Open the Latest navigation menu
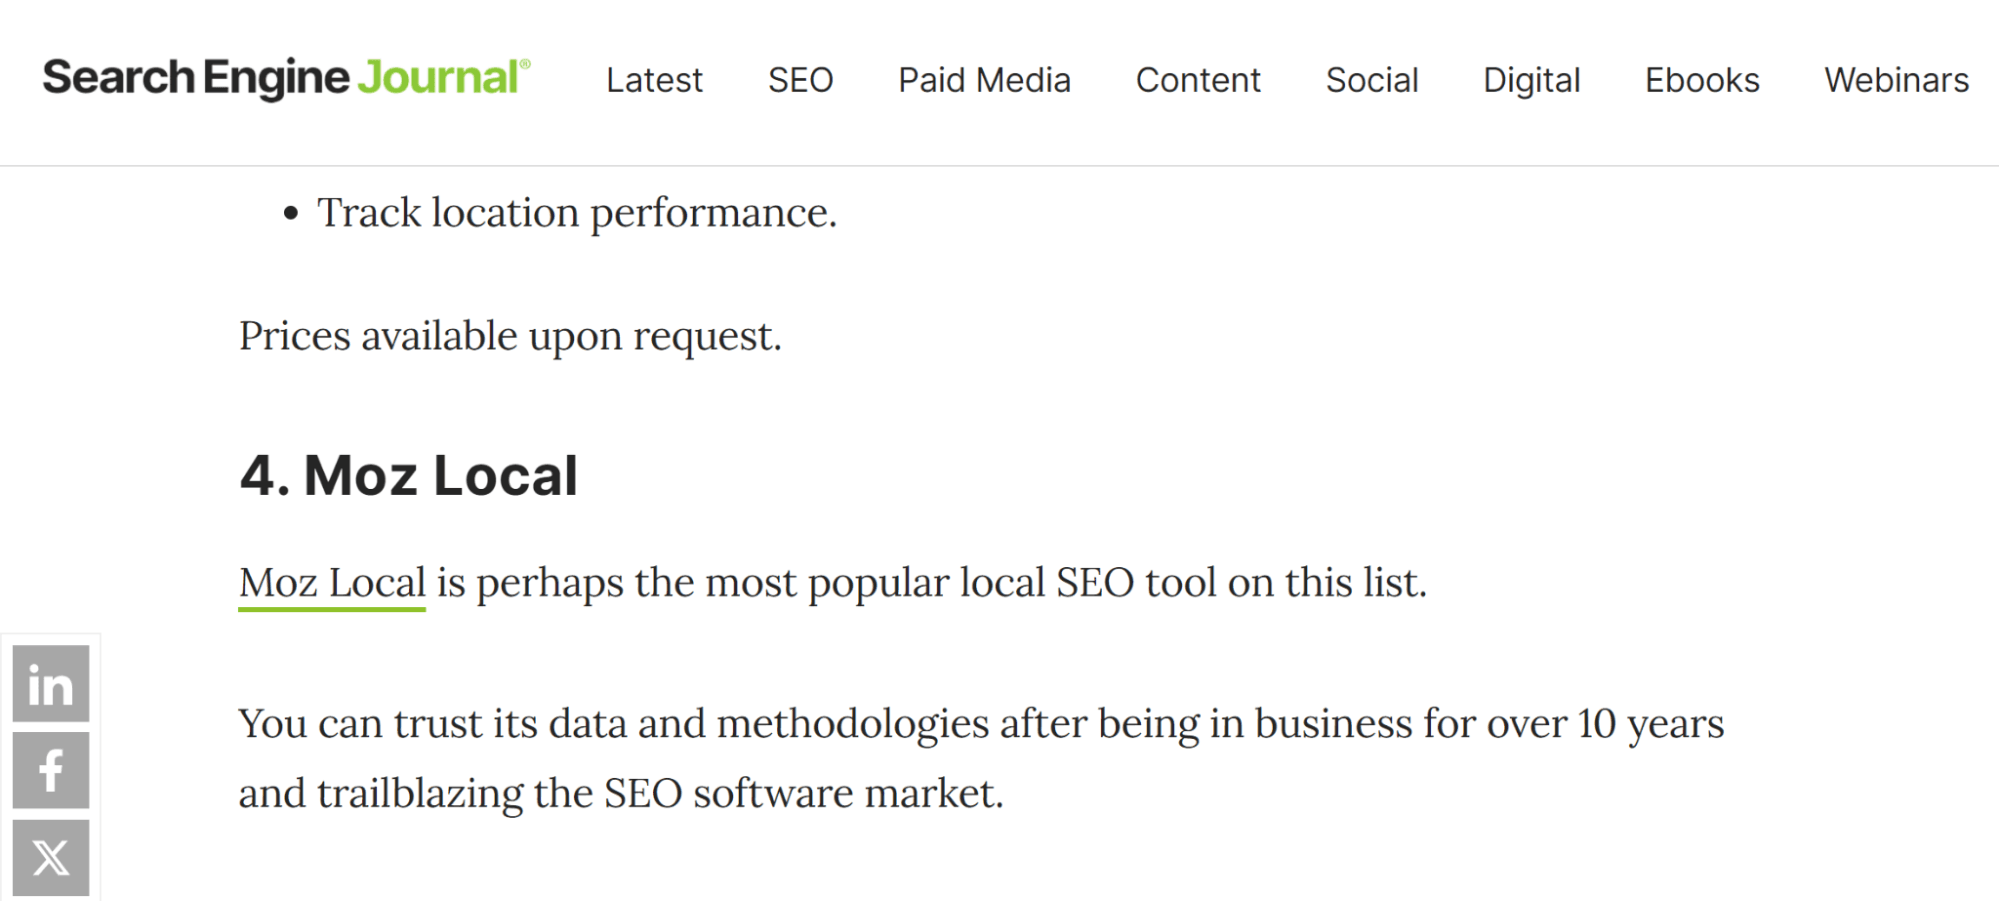This screenshot has height=901, width=1999. pyautogui.click(x=654, y=80)
